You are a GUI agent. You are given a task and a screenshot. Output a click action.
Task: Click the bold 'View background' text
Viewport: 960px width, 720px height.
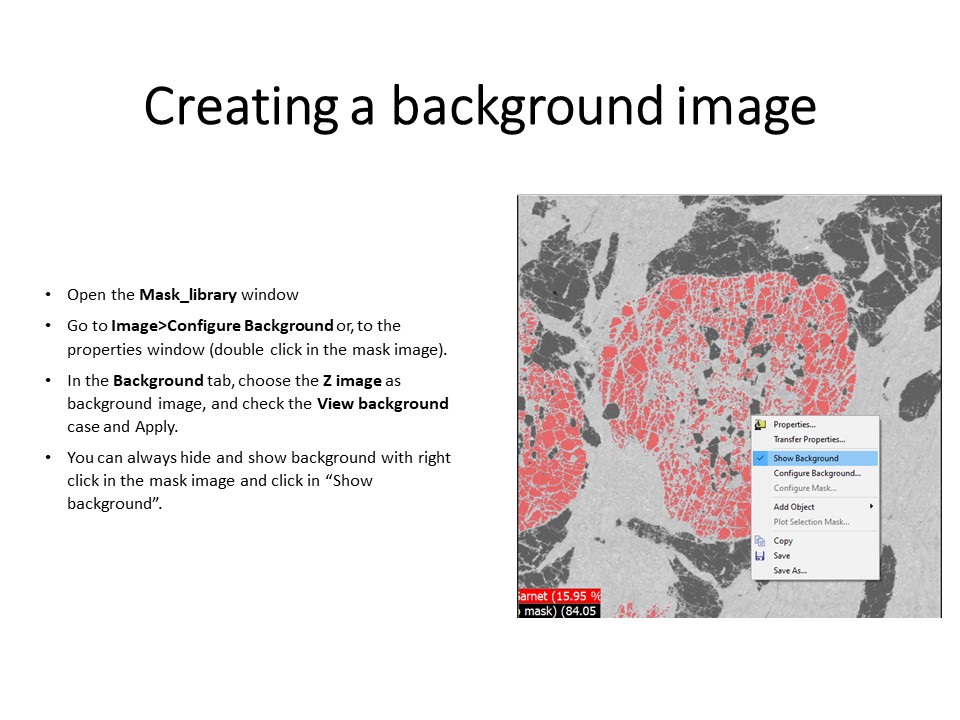point(383,404)
